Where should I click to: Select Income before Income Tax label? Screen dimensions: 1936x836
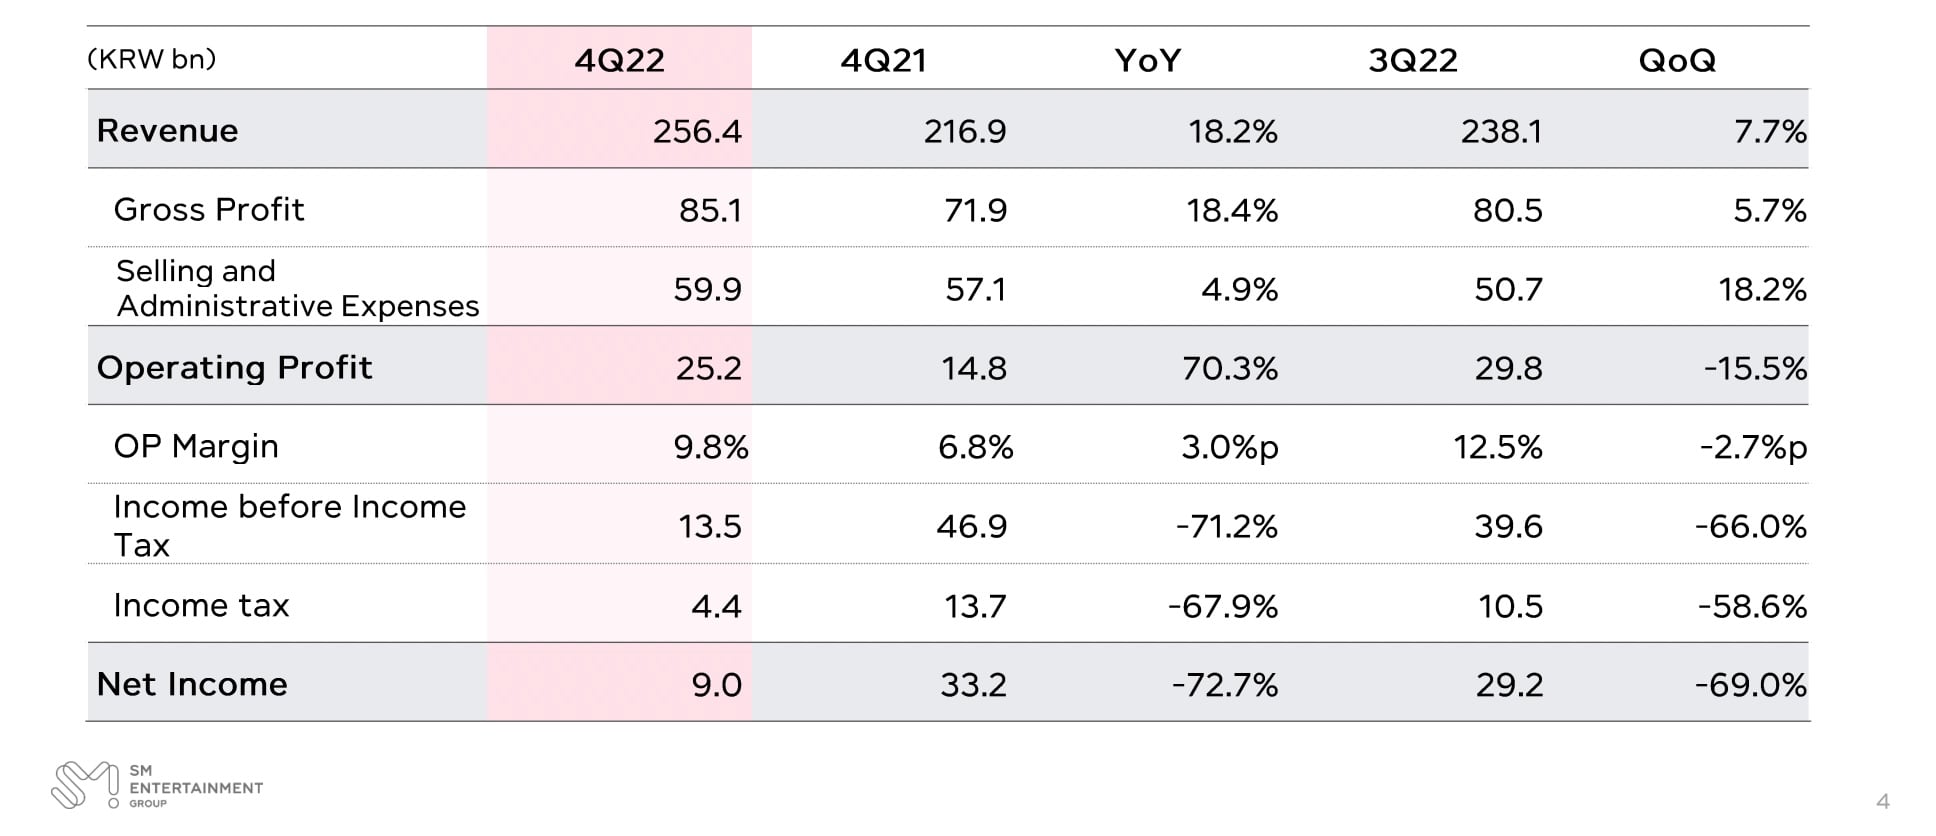(x=289, y=525)
